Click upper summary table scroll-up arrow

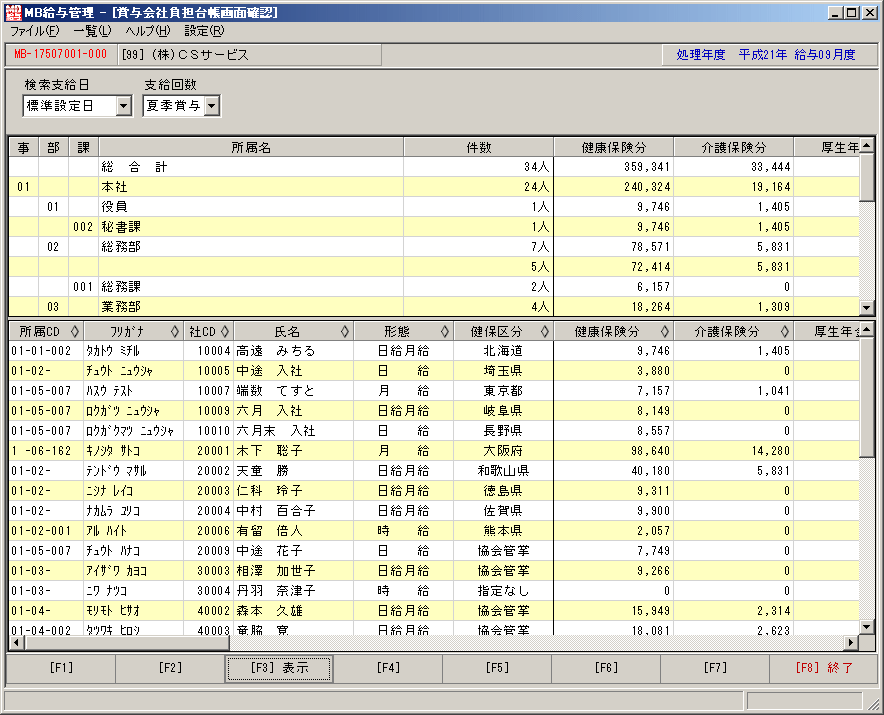(867, 145)
